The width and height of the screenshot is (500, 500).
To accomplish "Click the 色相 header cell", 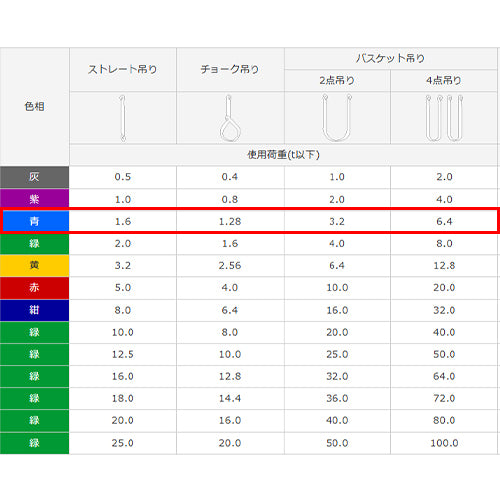I will tap(35, 107).
